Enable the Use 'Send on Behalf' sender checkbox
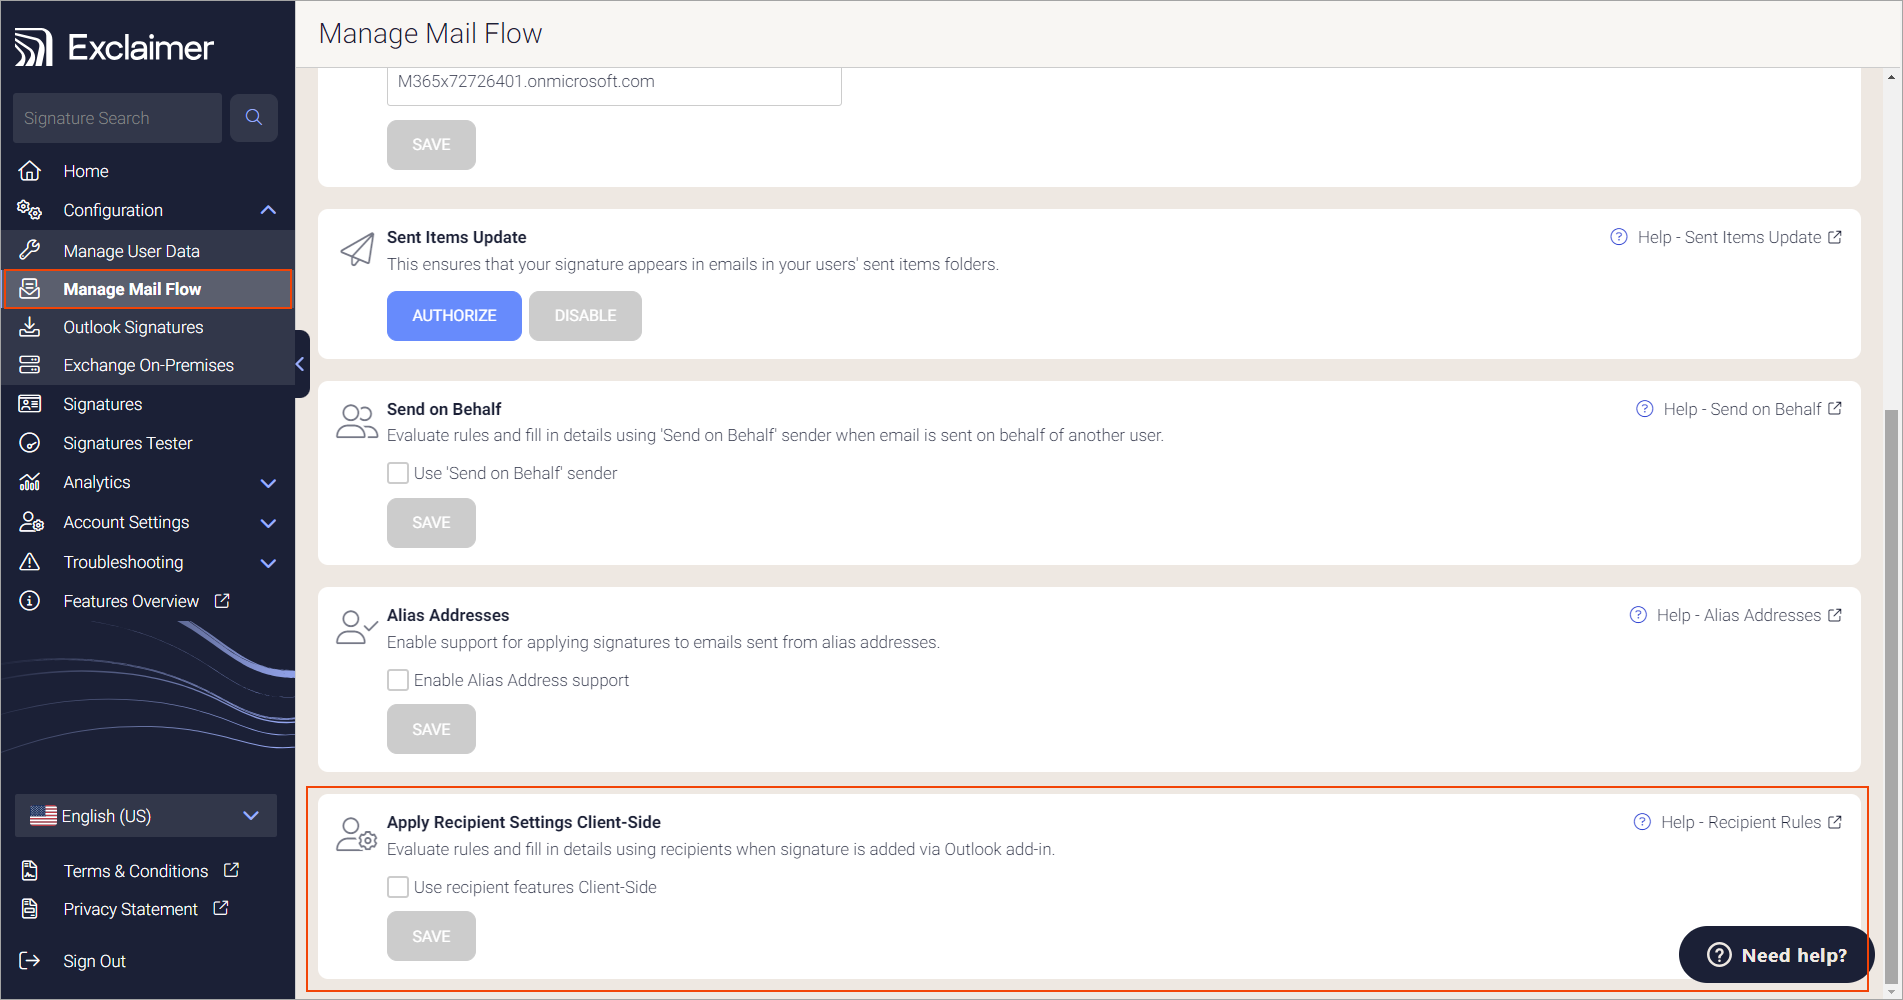Screen dimensions: 1903x1000 (398, 473)
